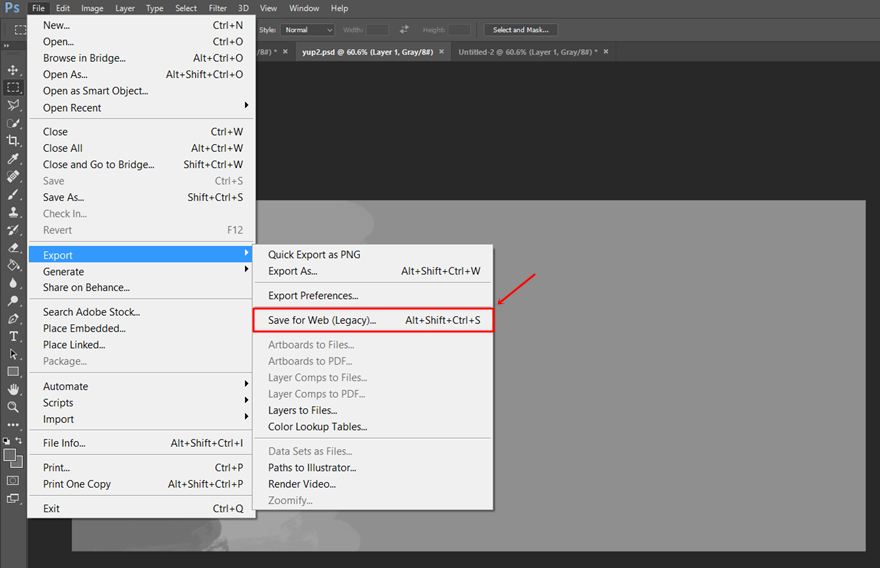Select the History Brush tool
This screenshot has width=880, height=568.
(x=13, y=230)
